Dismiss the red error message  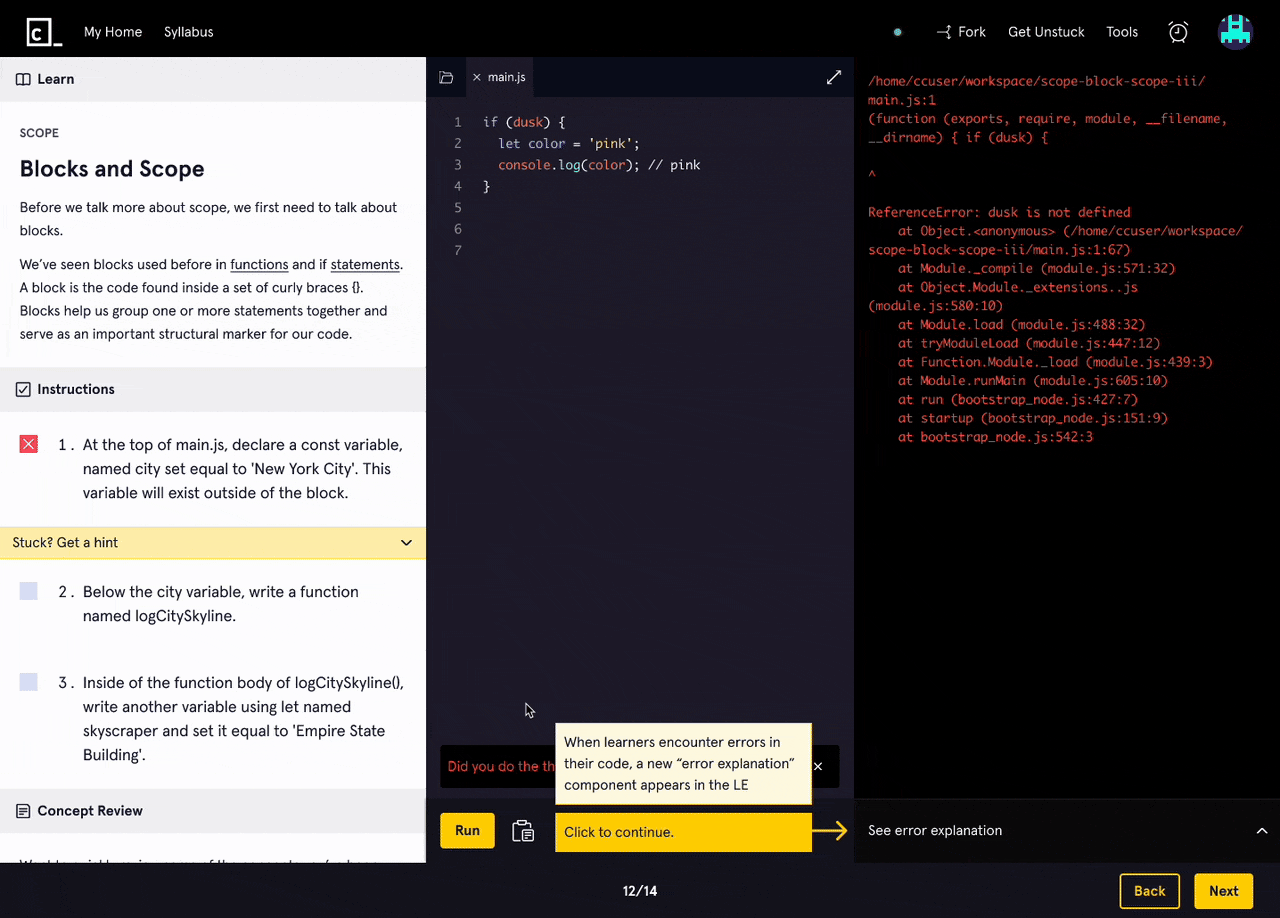point(818,766)
